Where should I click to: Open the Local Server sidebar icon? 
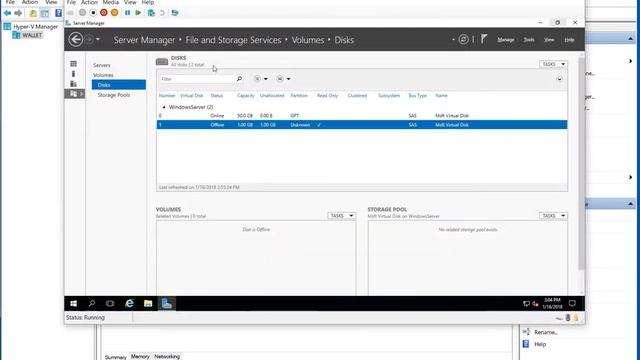[73, 74]
